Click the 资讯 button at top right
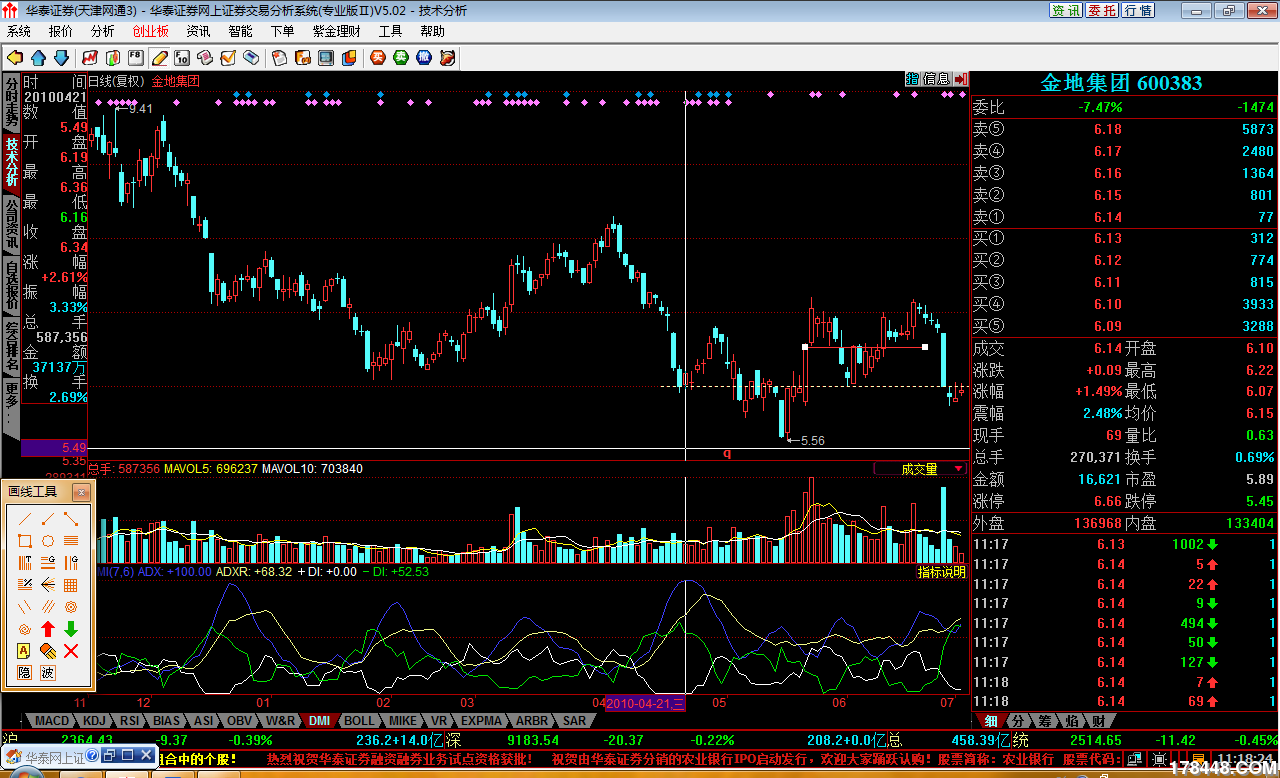Screen dimensions: 1280x778 tap(1066, 10)
